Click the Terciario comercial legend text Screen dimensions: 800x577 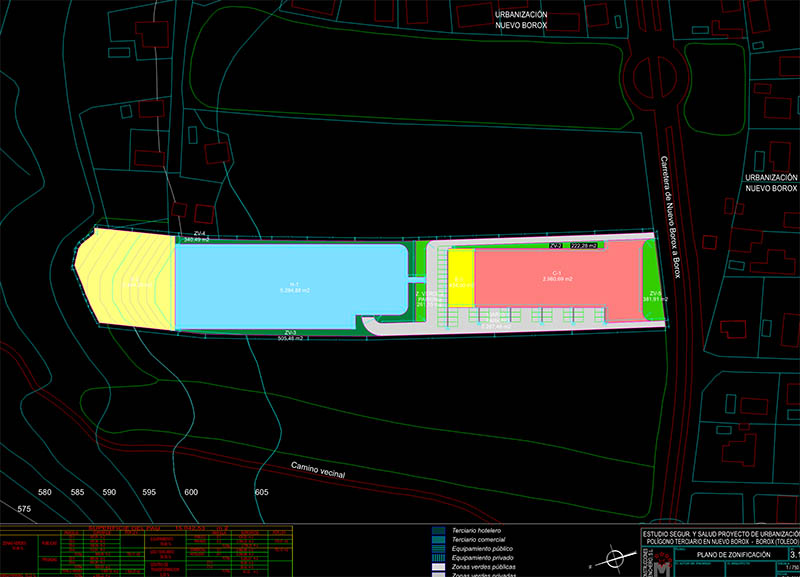click(x=479, y=540)
